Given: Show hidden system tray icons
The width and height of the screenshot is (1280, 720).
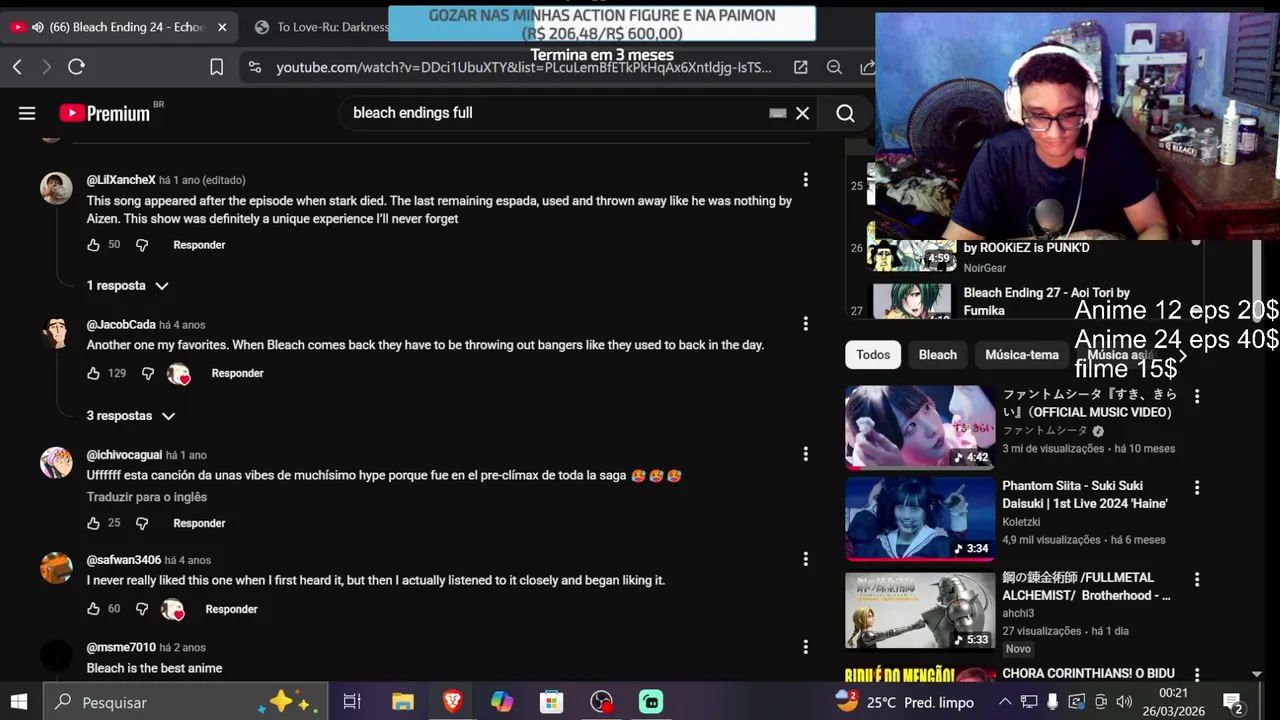Looking at the screenshot, I should coord(1005,702).
